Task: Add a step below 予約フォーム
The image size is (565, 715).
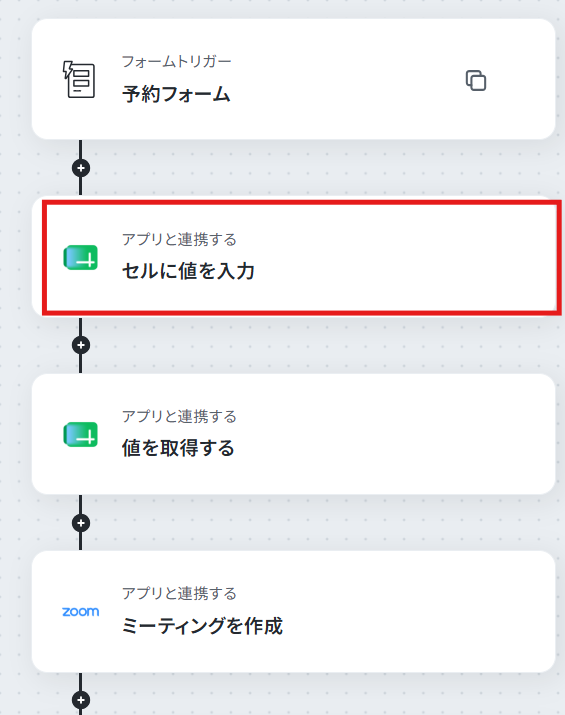Action: point(81,168)
